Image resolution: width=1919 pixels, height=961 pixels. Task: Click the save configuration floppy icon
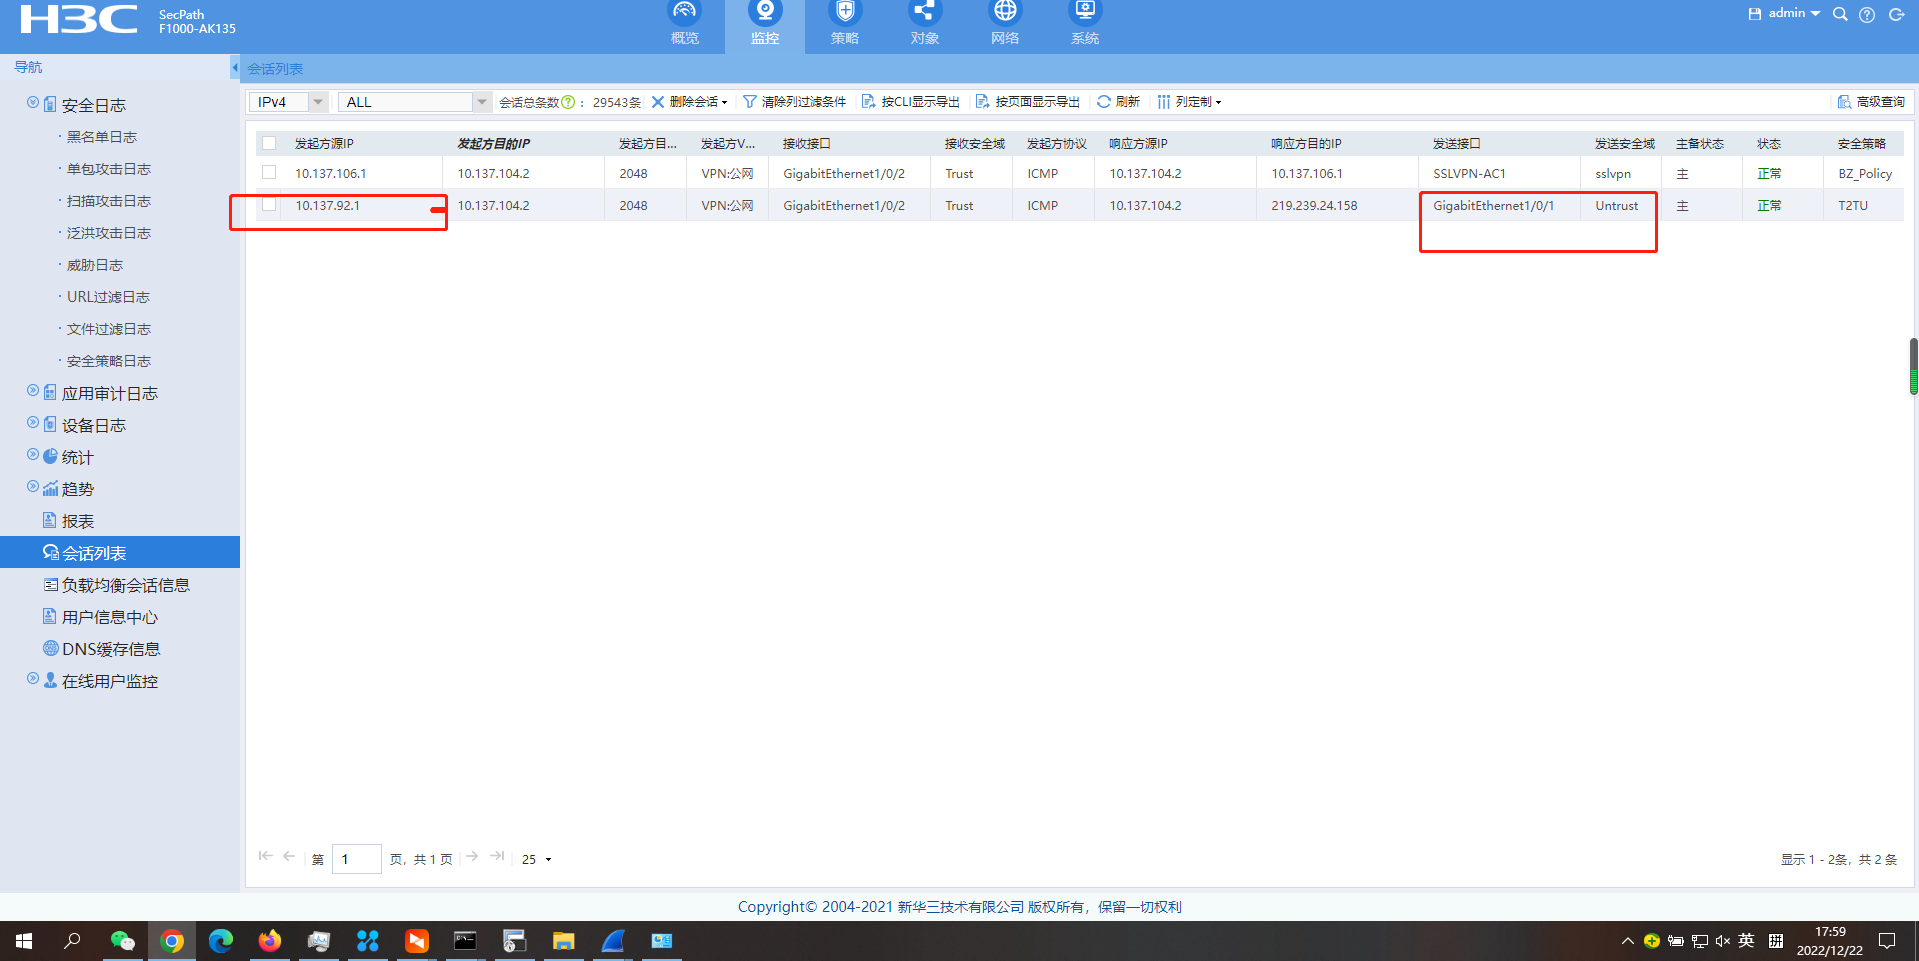[1754, 14]
